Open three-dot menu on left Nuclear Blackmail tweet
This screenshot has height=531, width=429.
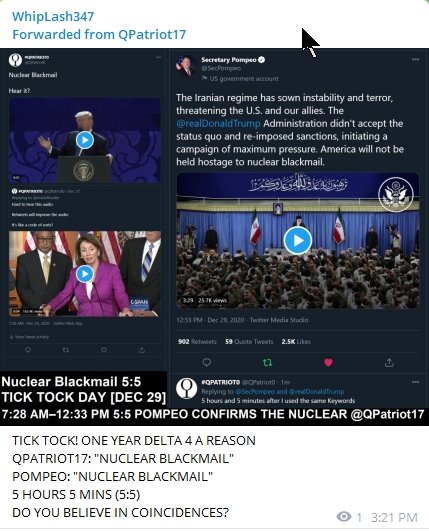pyautogui.click(x=158, y=57)
